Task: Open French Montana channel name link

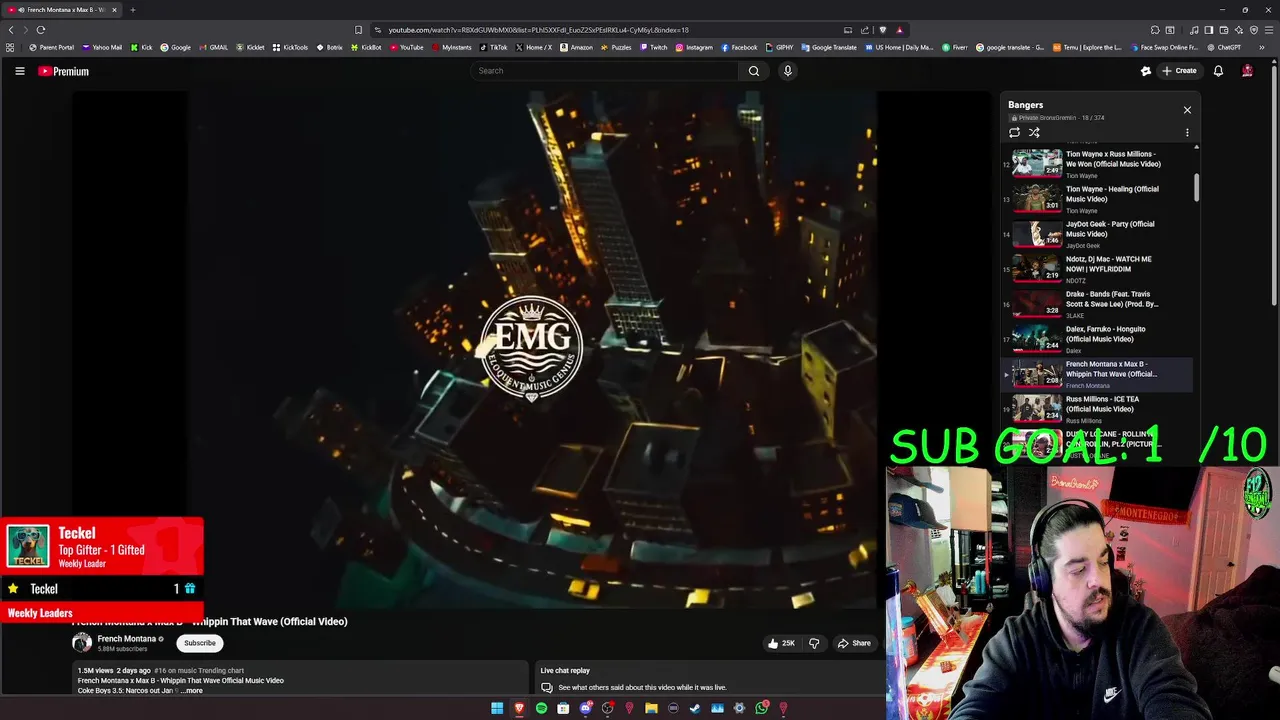Action: tap(126, 639)
